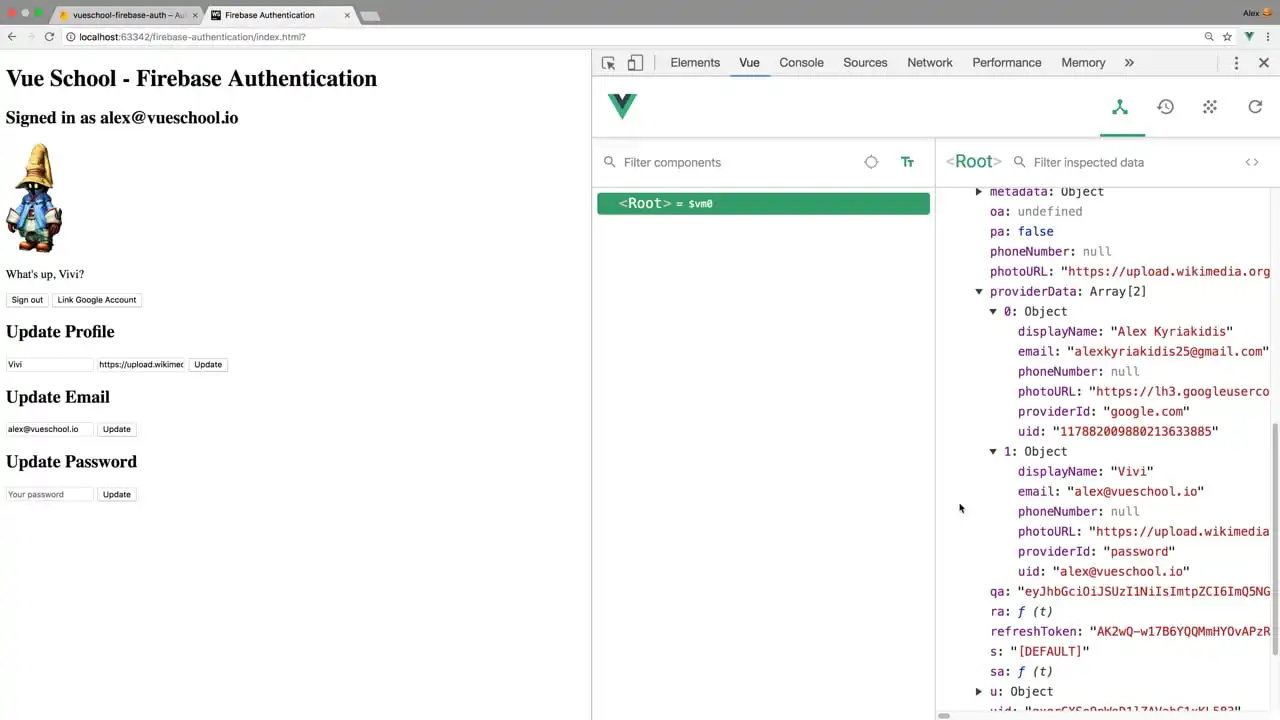Image resolution: width=1280 pixels, height=720 pixels.
Task: Expand the metadata Object
Action: (979, 191)
